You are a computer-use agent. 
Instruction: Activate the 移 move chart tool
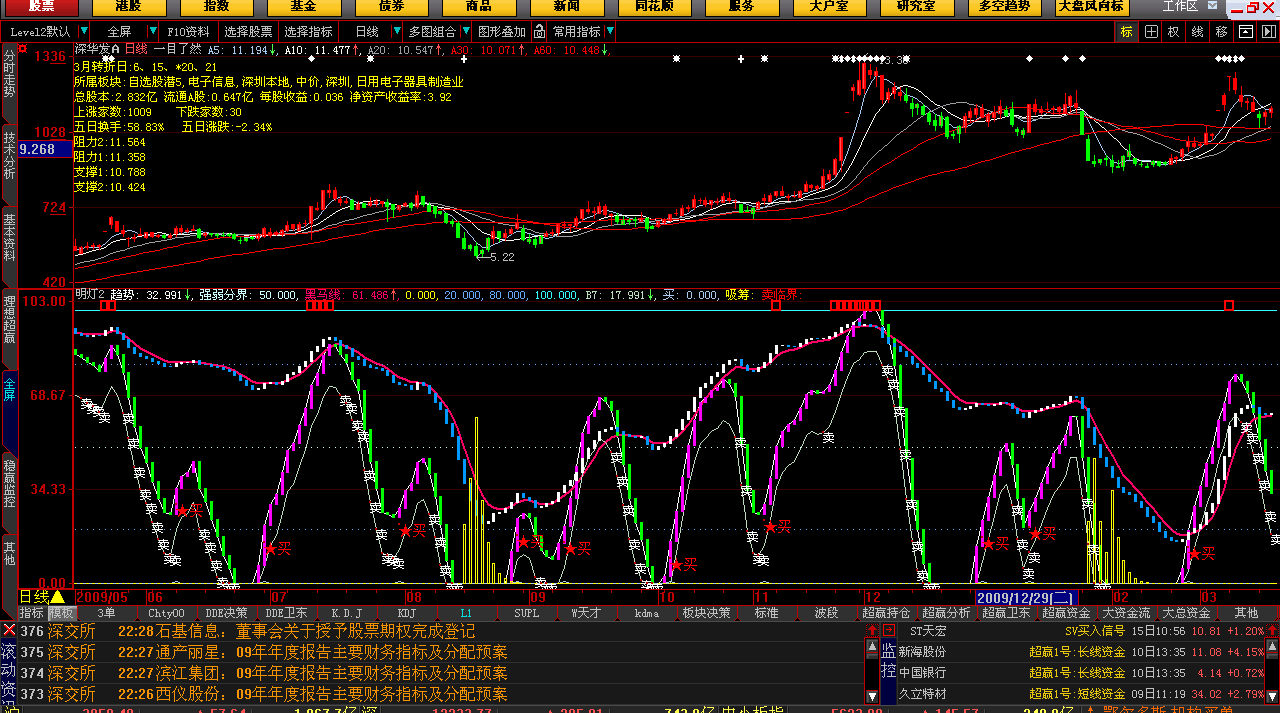1222,32
